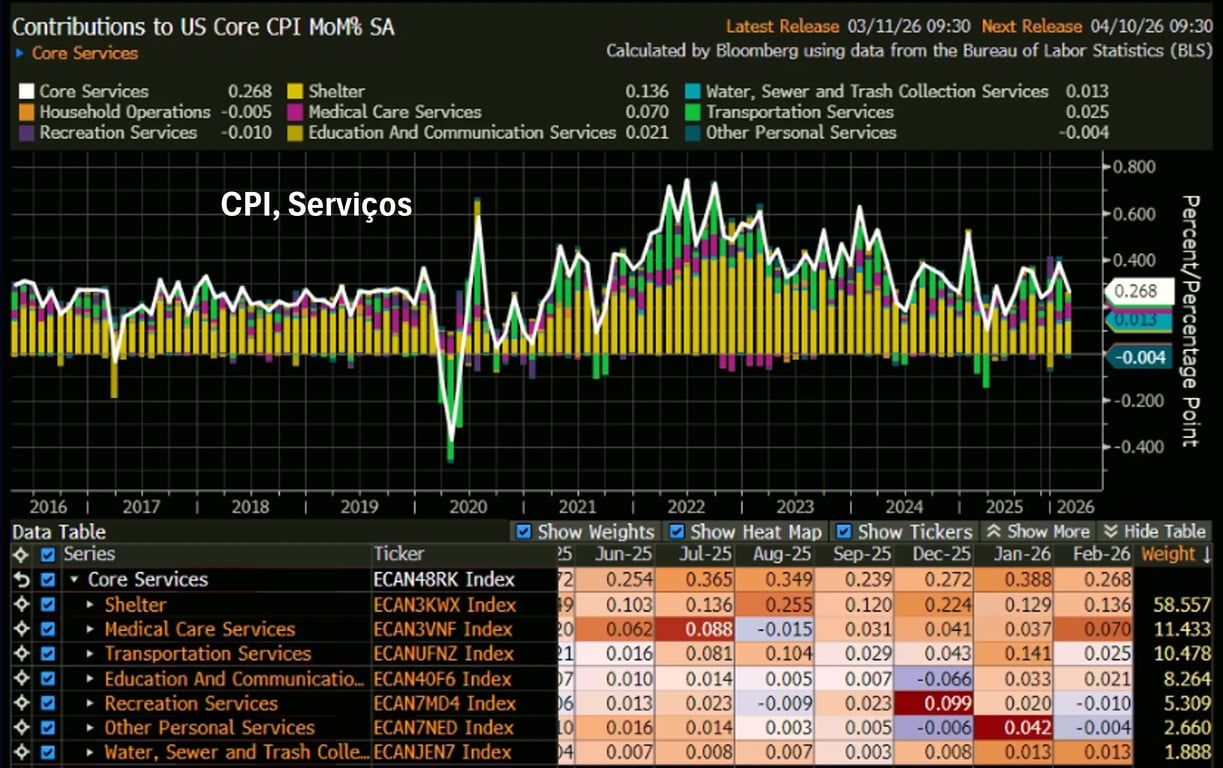This screenshot has width=1223, height=768.
Task: Click the crosshair icon beside Other Personal Services
Action: pyautogui.click(x=20, y=728)
